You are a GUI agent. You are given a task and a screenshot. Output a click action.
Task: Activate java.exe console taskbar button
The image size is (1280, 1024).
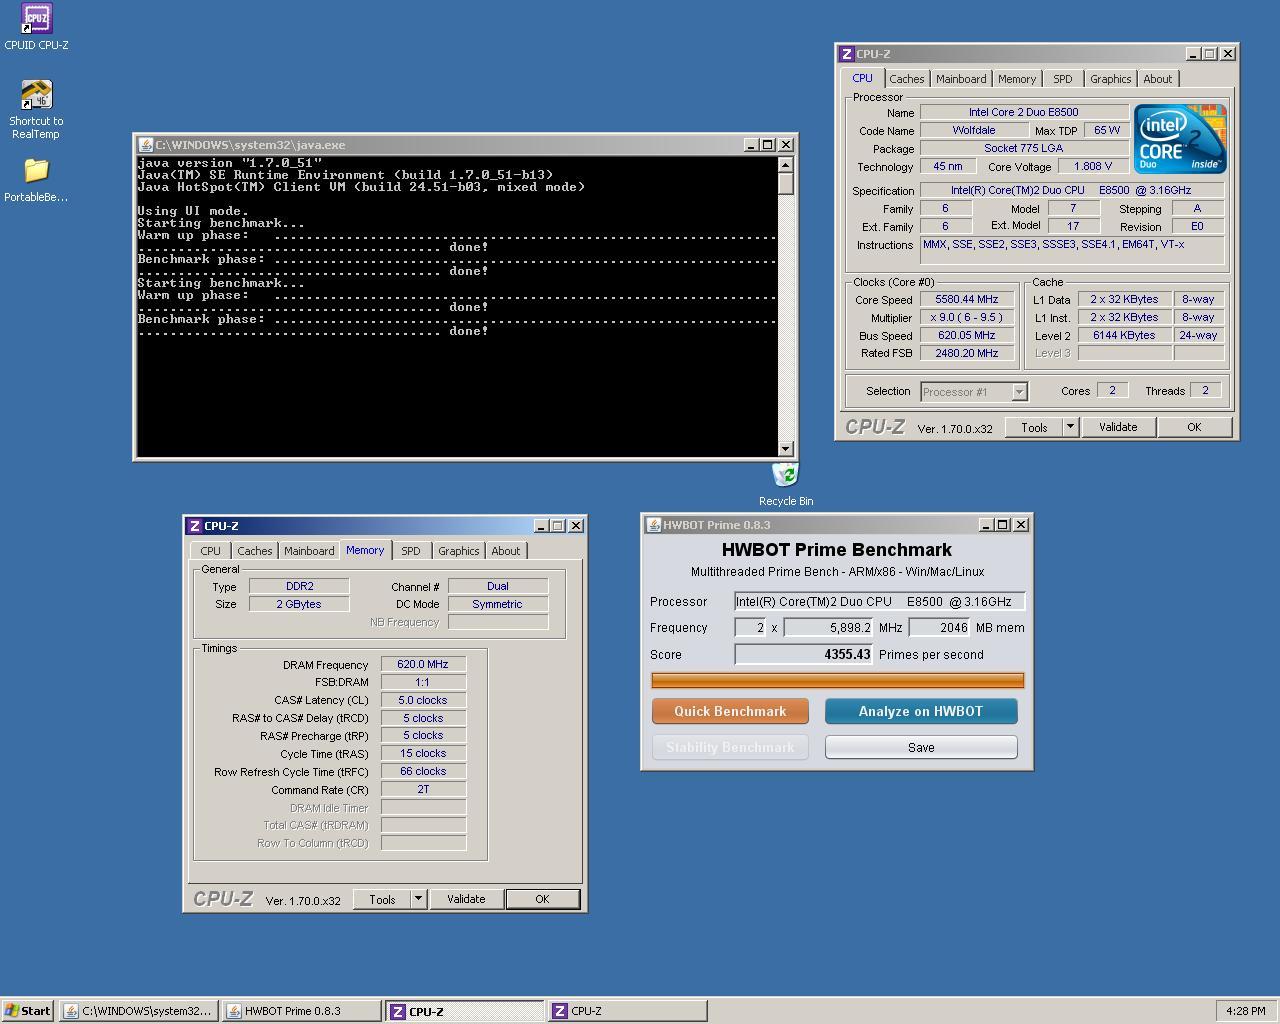pyautogui.click(x=138, y=1011)
